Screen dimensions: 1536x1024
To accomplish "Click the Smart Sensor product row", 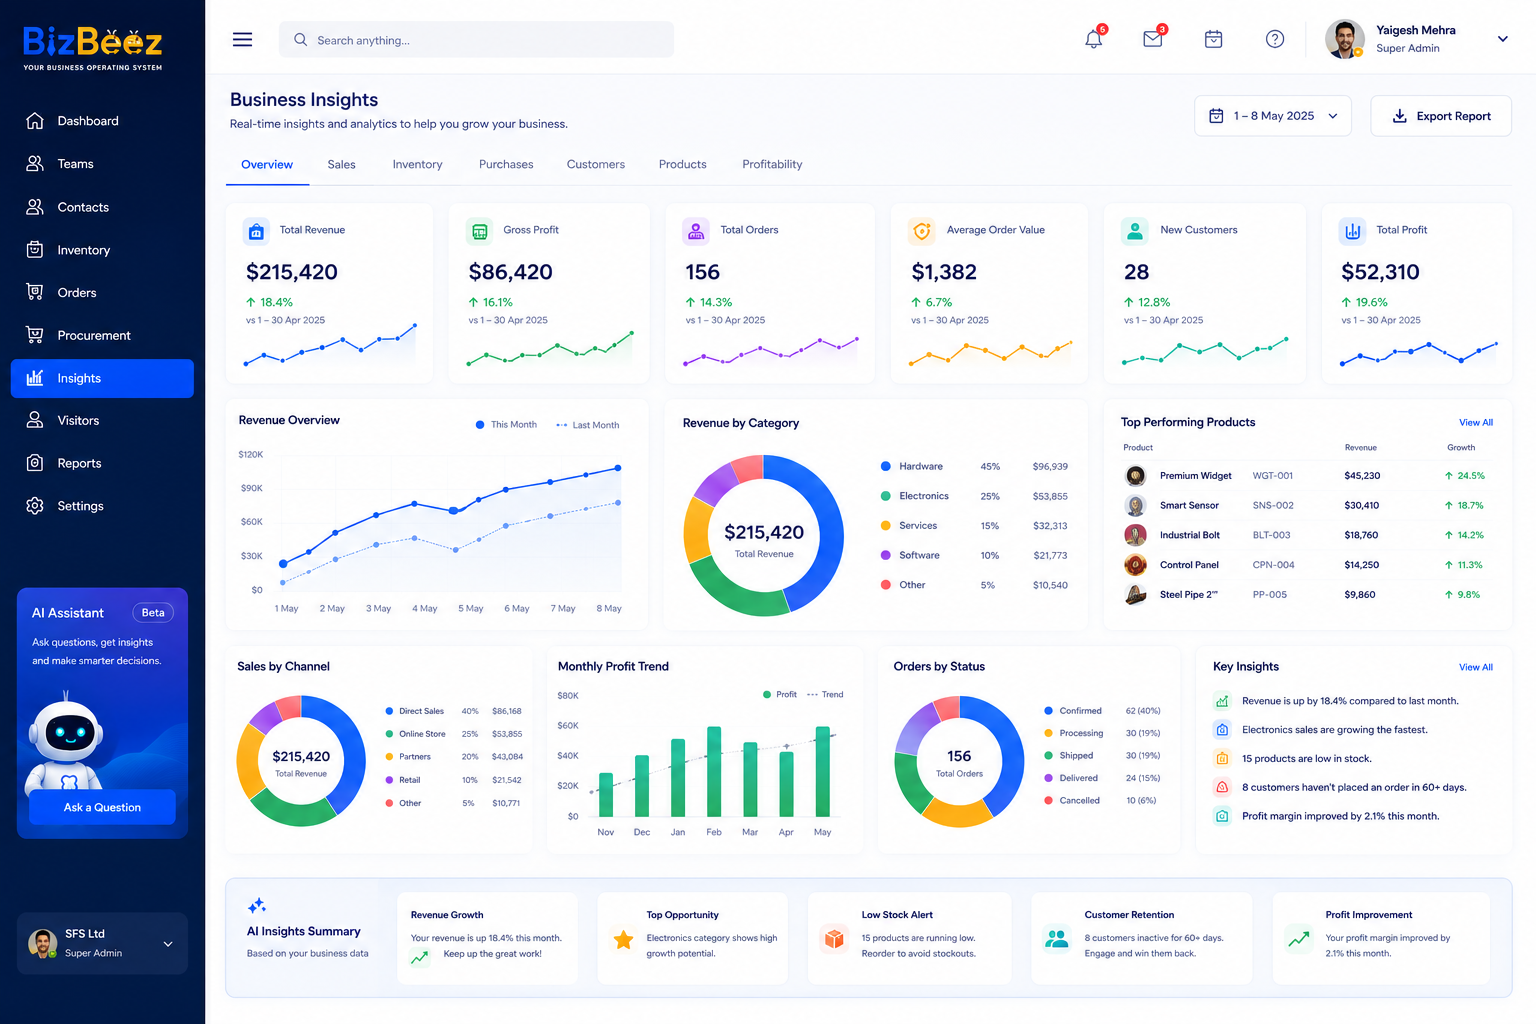I will (1308, 506).
